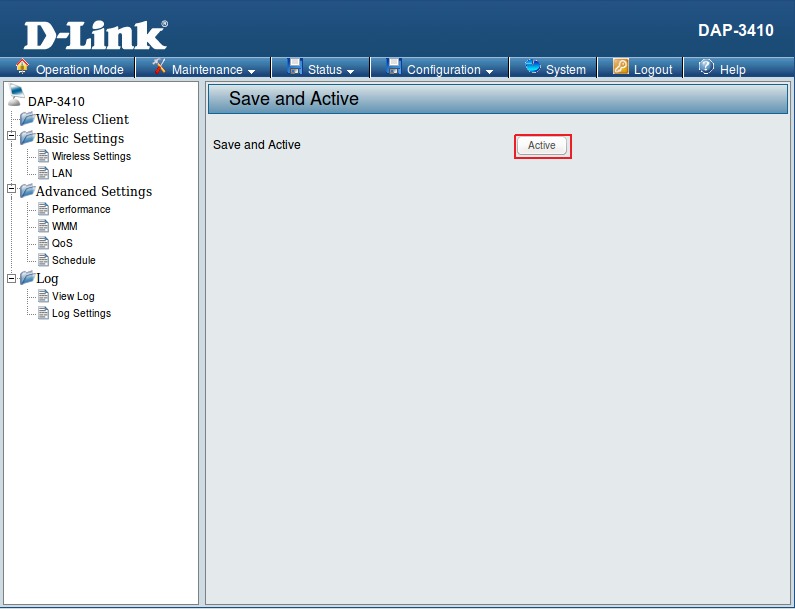Viewport: 795px width, 609px height.
Task: Select View Log in sidebar
Action: pos(73,296)
